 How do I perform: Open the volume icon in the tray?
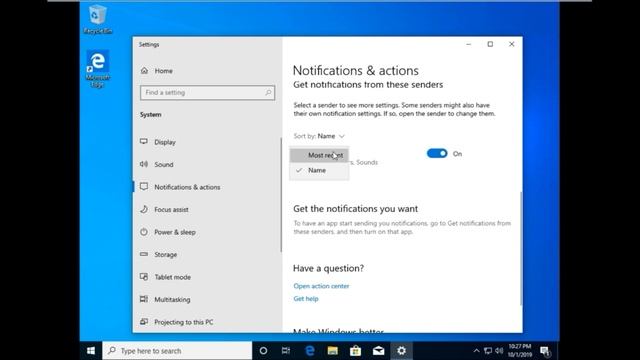[x=499, y=351]
